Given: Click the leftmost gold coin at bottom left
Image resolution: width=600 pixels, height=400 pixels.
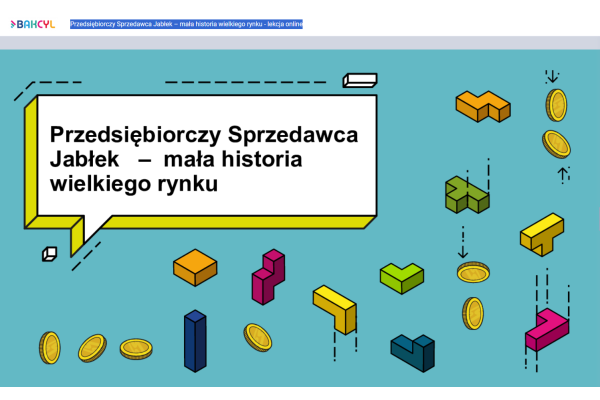Looking at the screenshot, I should (50, 347).
